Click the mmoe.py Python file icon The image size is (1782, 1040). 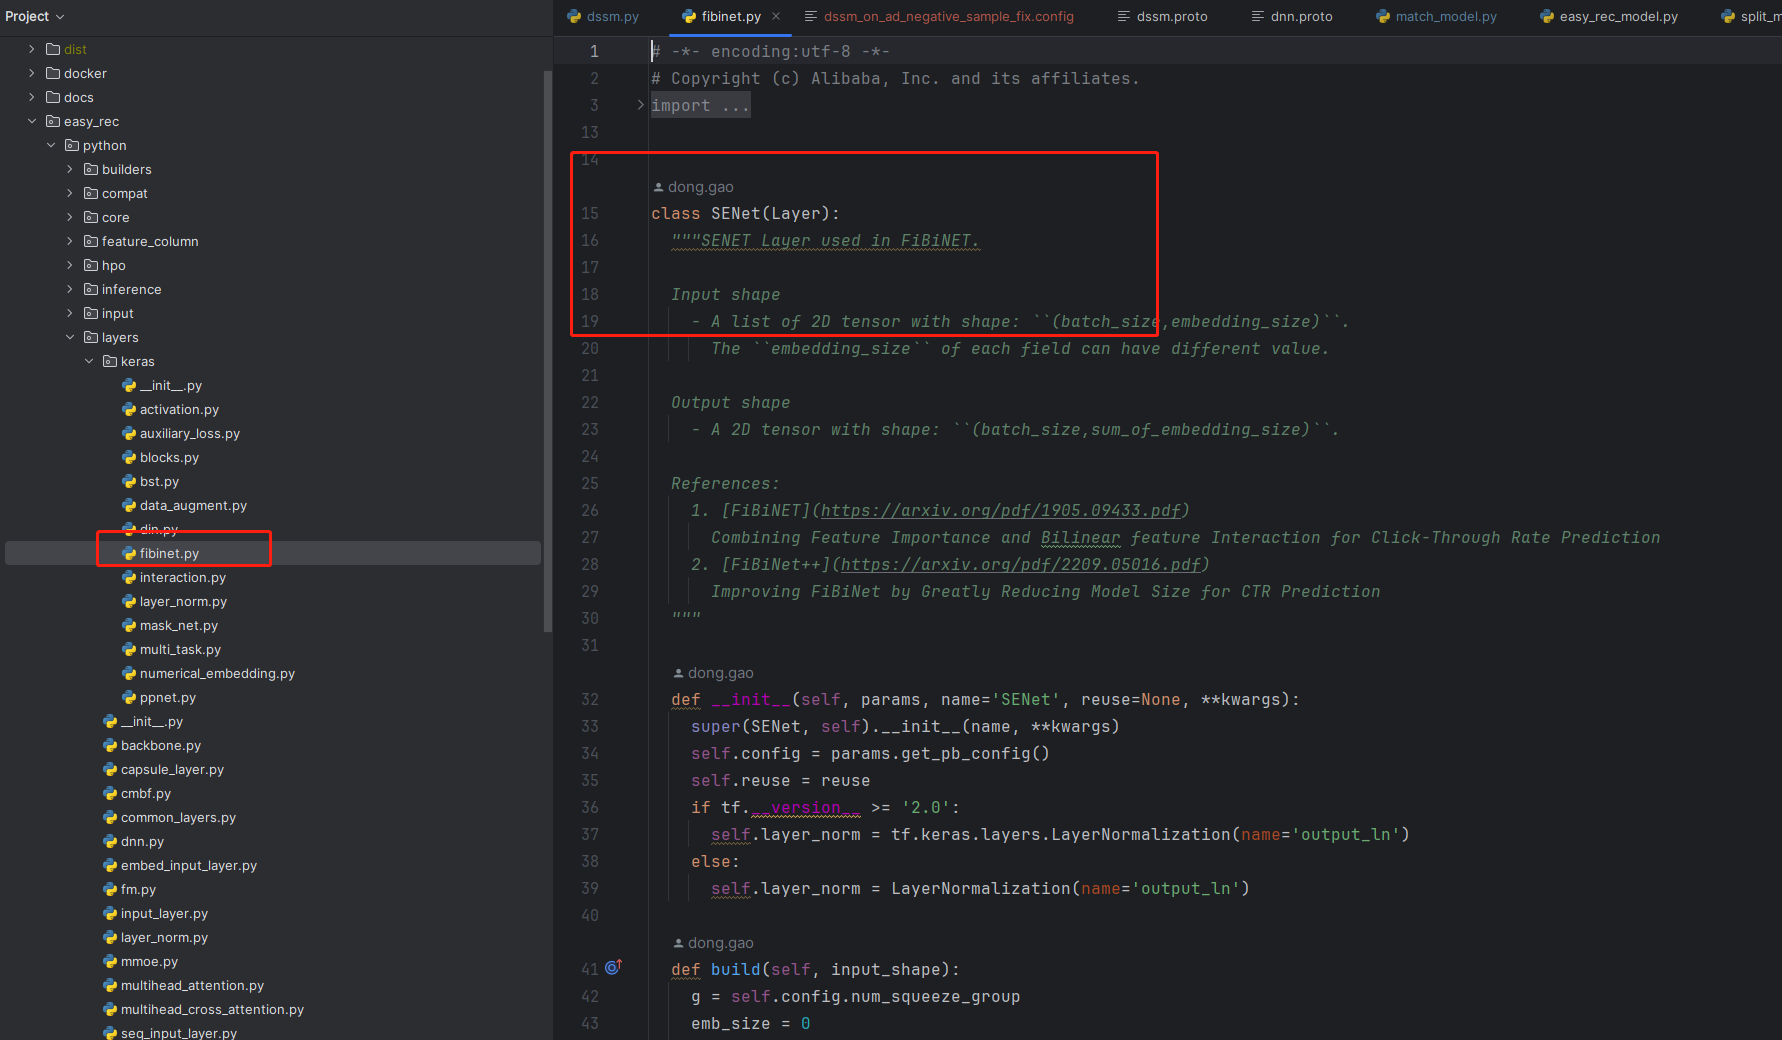point(110,961)
